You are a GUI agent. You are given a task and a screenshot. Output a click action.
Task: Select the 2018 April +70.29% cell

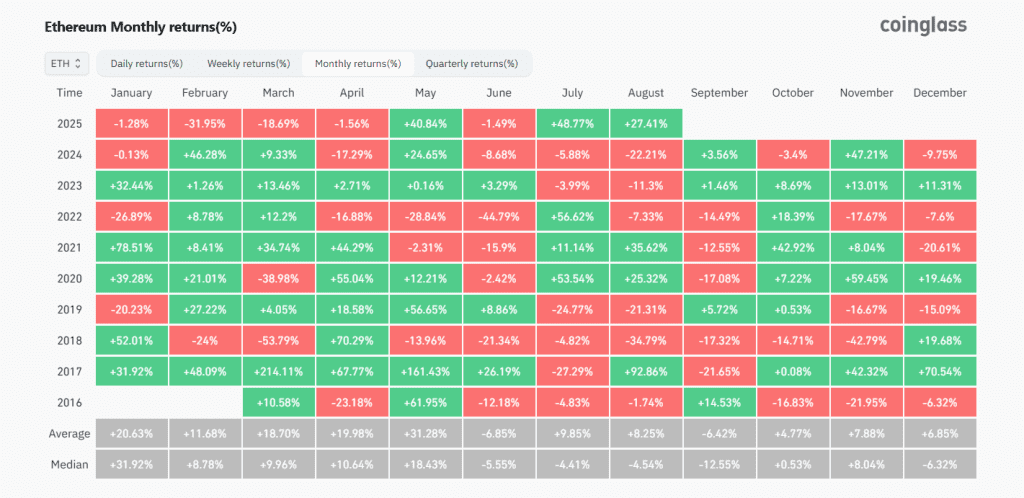(352, 340)
